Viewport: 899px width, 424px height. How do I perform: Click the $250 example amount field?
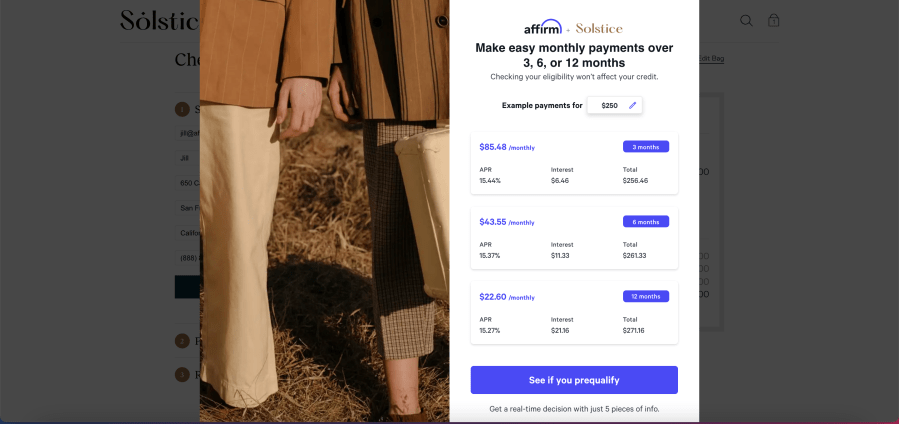pos(609,105)
